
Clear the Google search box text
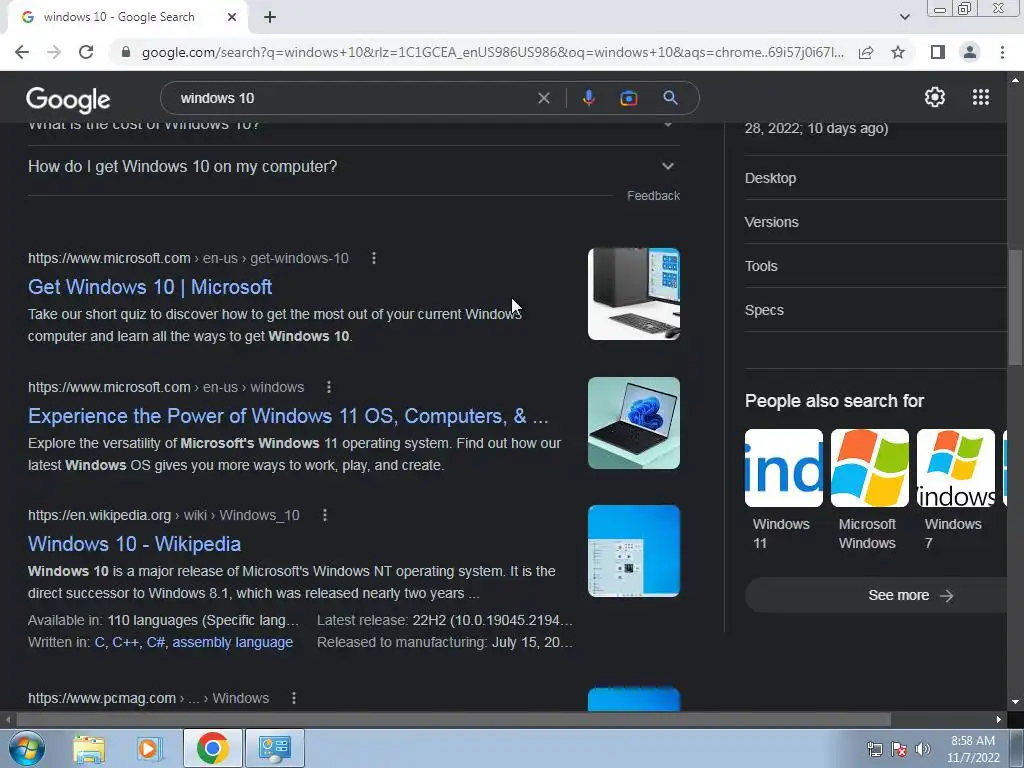pyautogui.click(x=543, y=99)
